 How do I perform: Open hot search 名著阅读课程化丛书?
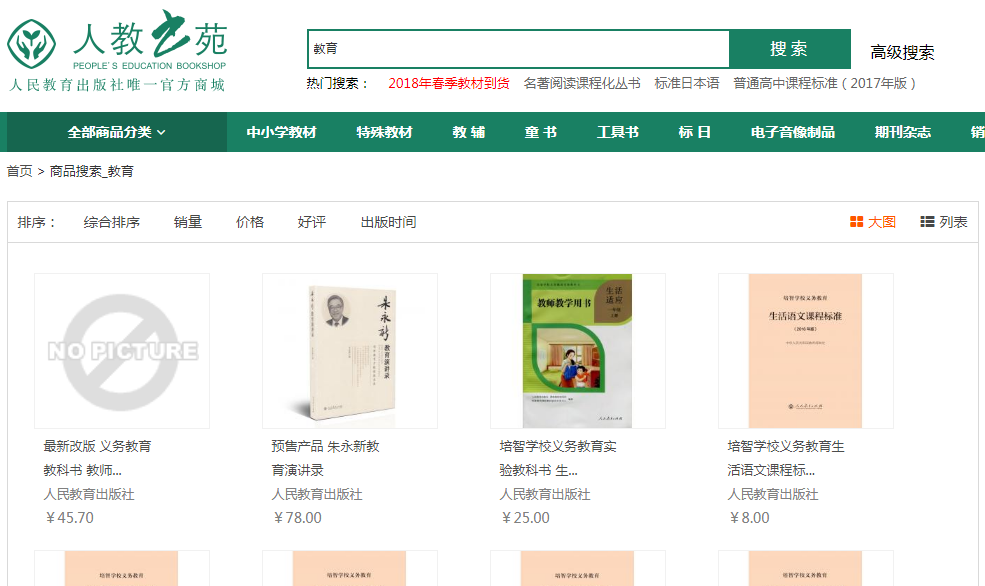point(582,84)
